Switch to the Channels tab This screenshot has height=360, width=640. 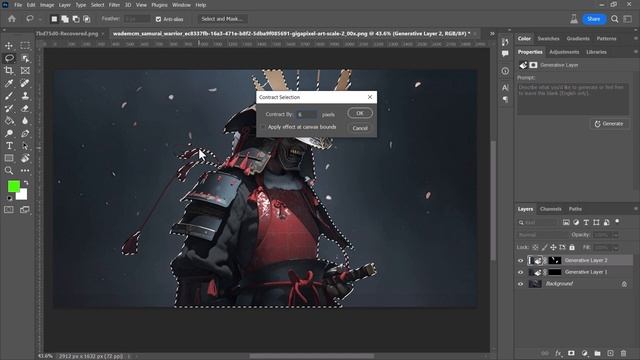tap(551, 209)
